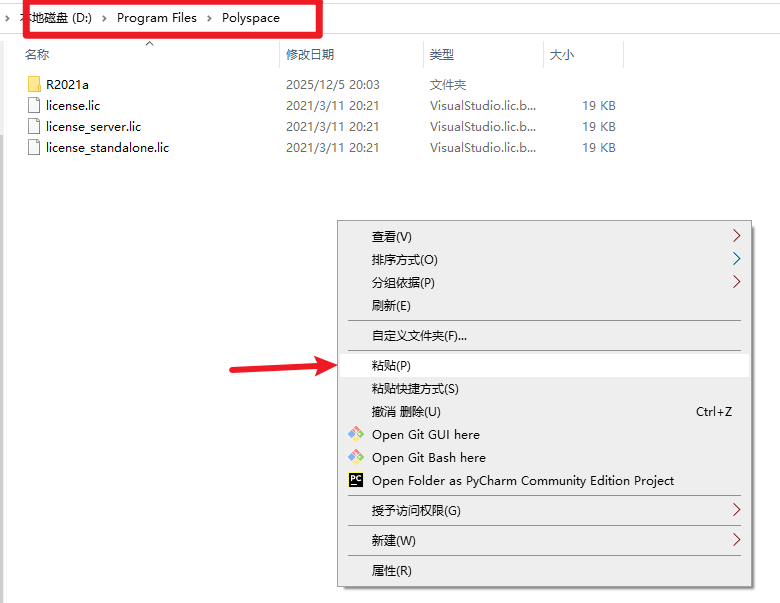
Task: Choose 粘贴(P) from the context menu
Action: [x=544, y=366]
